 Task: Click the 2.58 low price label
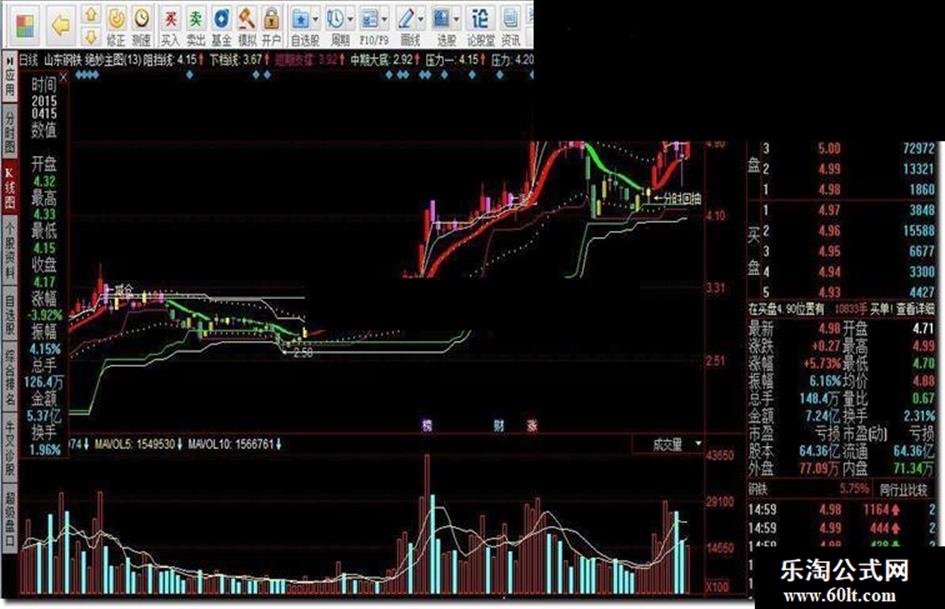click(302, 353)
